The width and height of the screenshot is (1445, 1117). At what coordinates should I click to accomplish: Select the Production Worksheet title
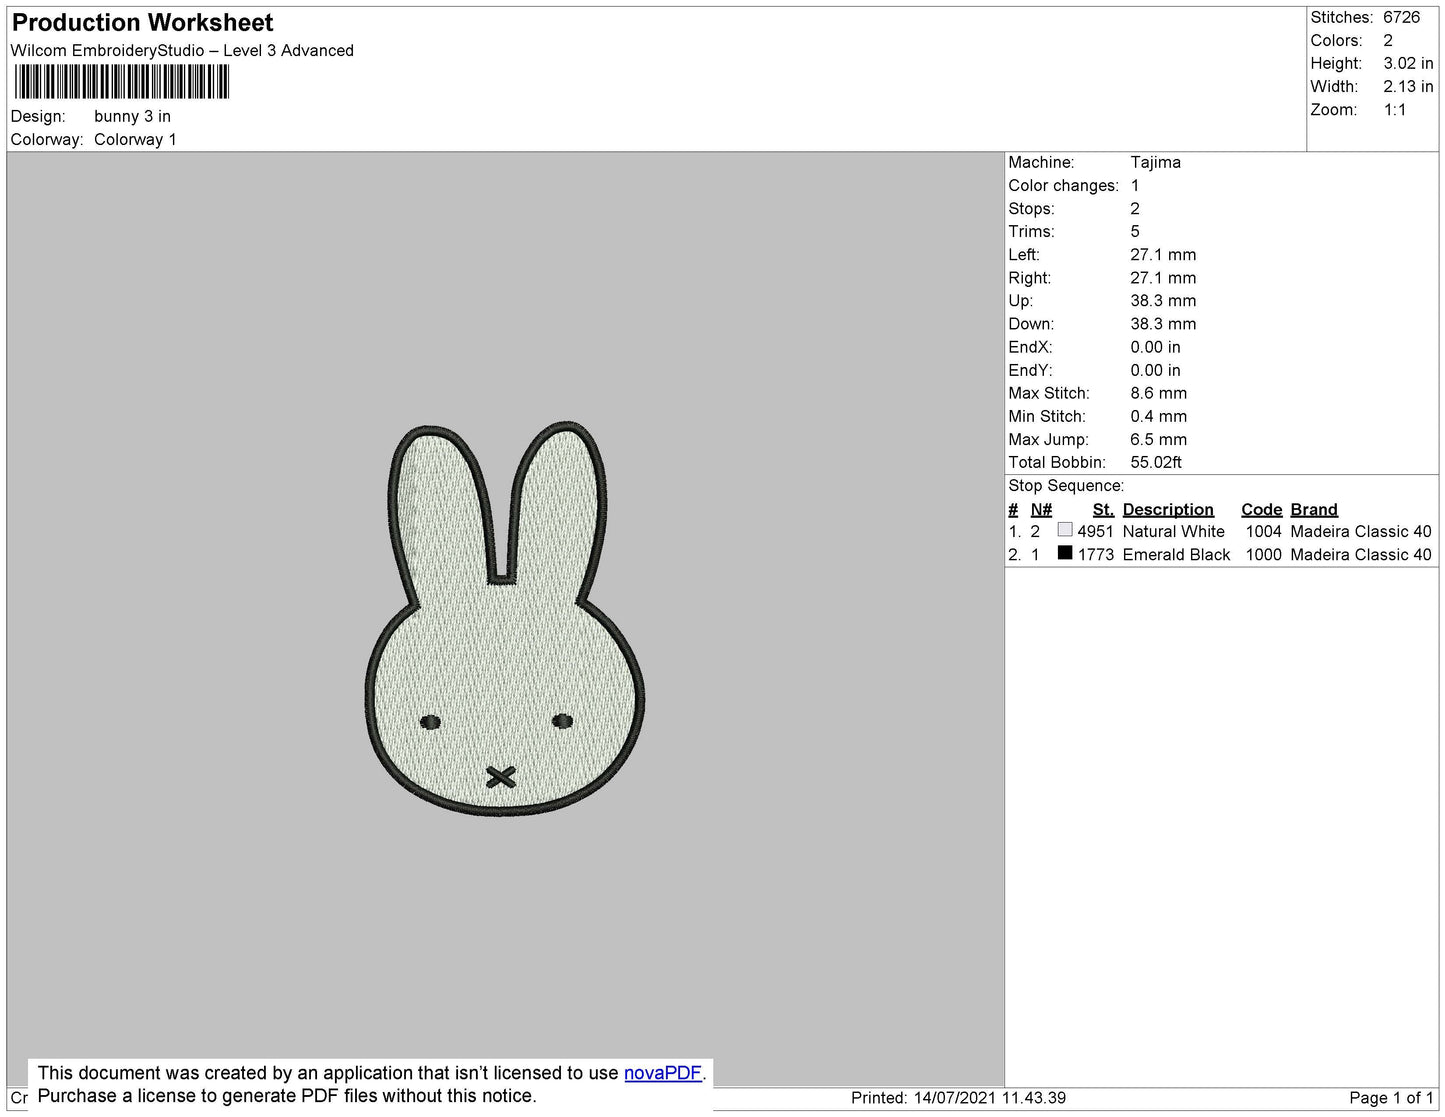click(142, 23)
